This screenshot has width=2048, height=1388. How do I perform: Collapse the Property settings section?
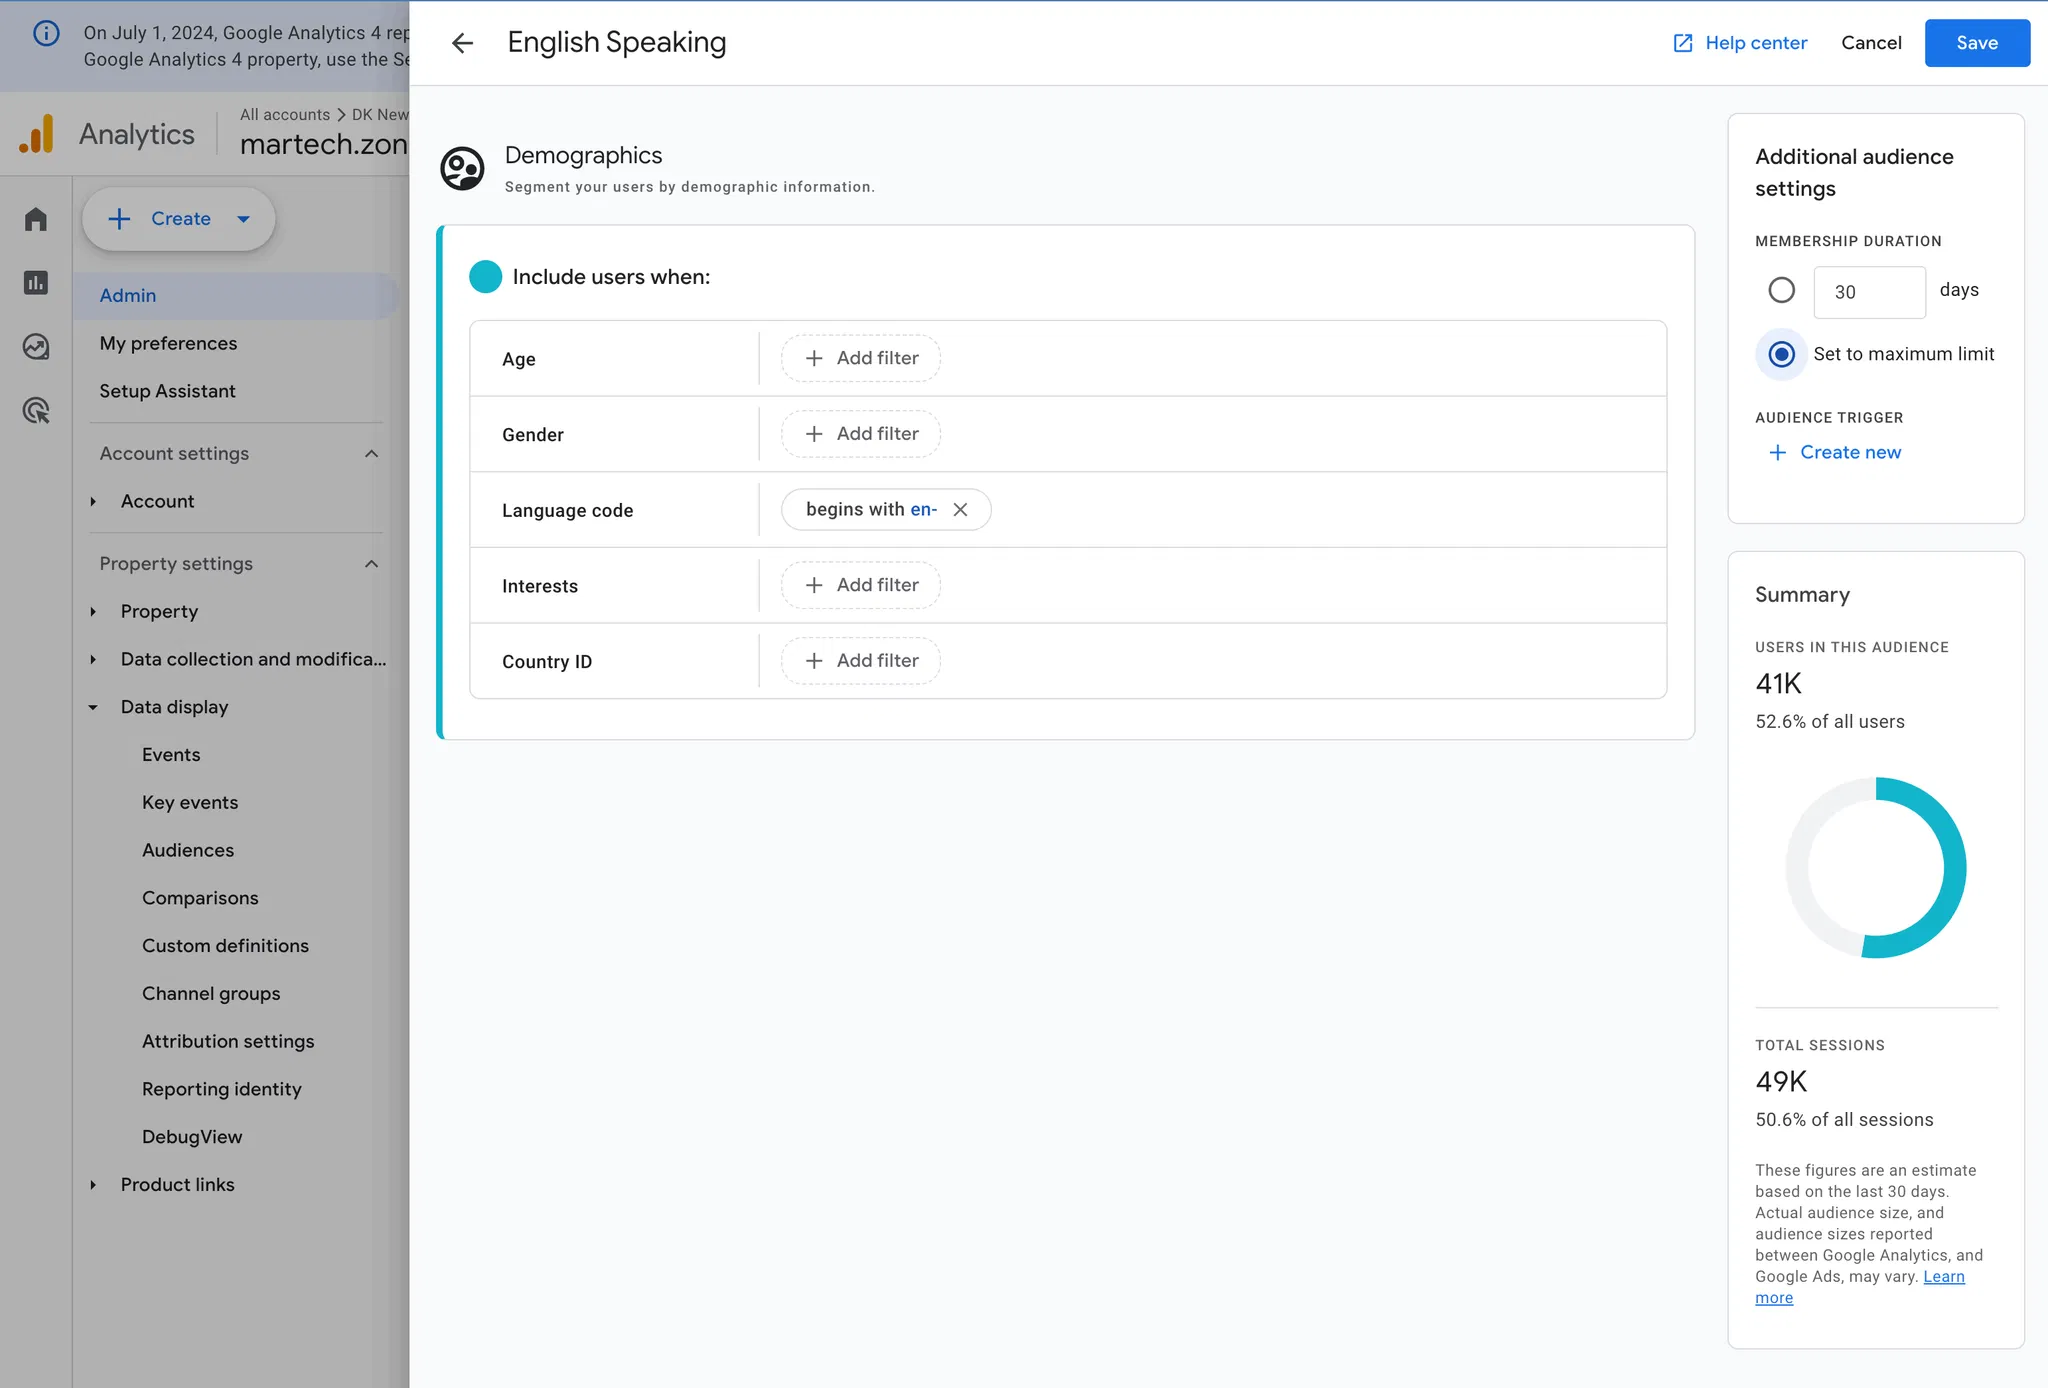pyautogui.click(x=371, y=564)
